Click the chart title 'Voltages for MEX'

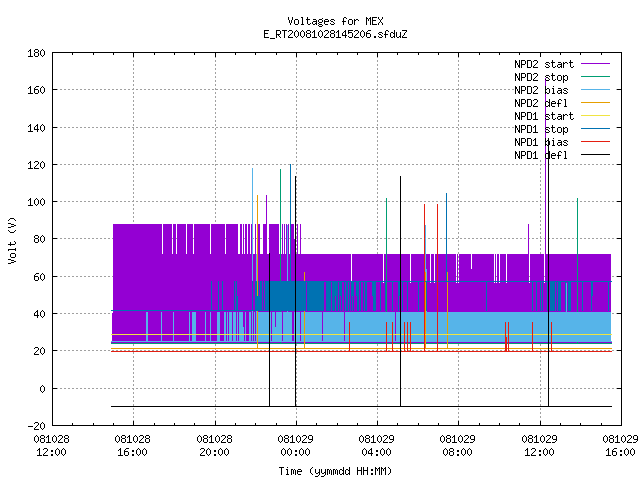tap(335, 21)
